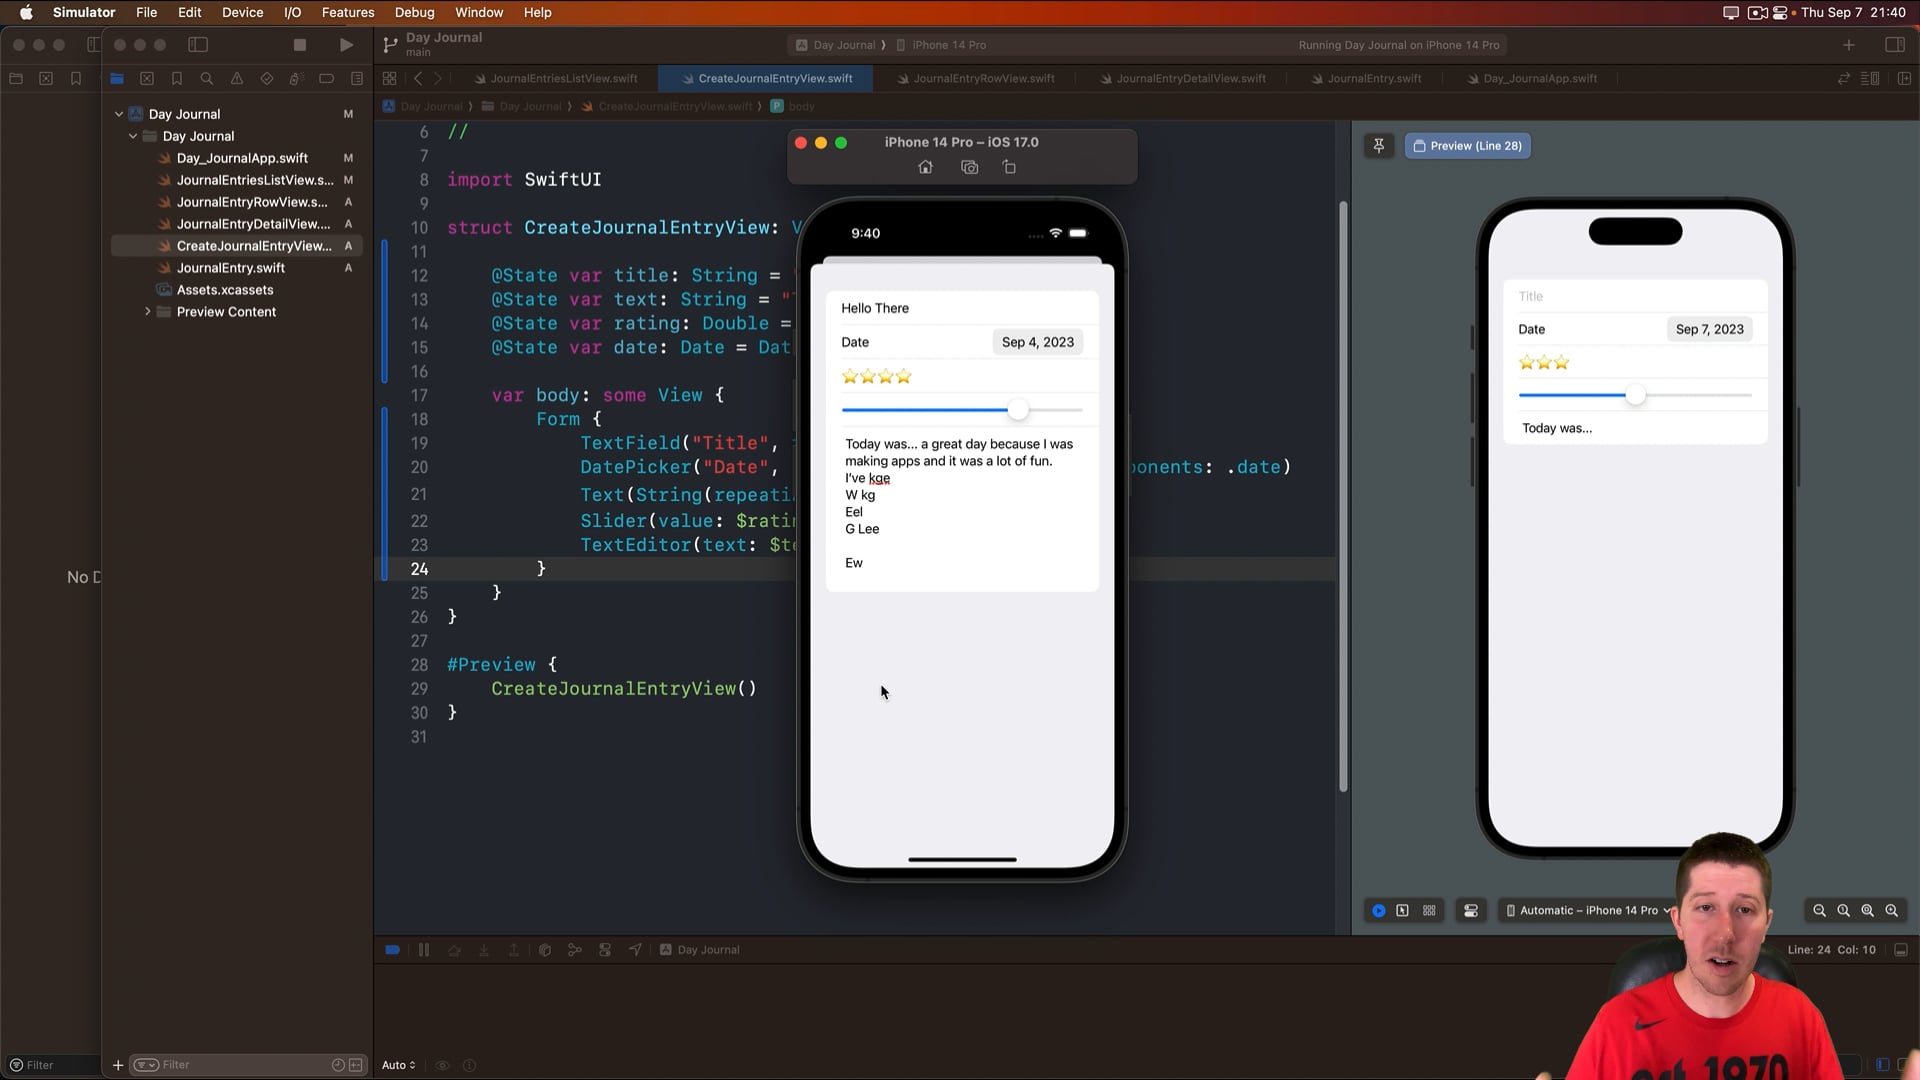Select Day_JournalApp.swift in the file navigator

[x=242, y=158]
